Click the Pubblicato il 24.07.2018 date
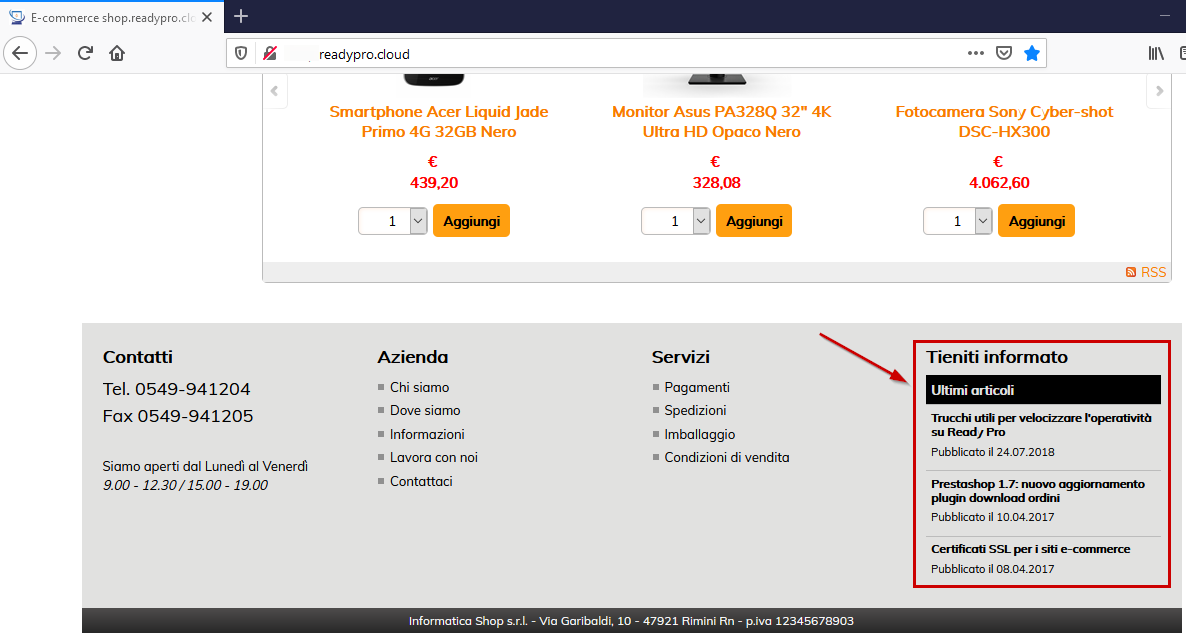Image resolution: width=1186 pixels, height=636 pixels. coord(992,452)
